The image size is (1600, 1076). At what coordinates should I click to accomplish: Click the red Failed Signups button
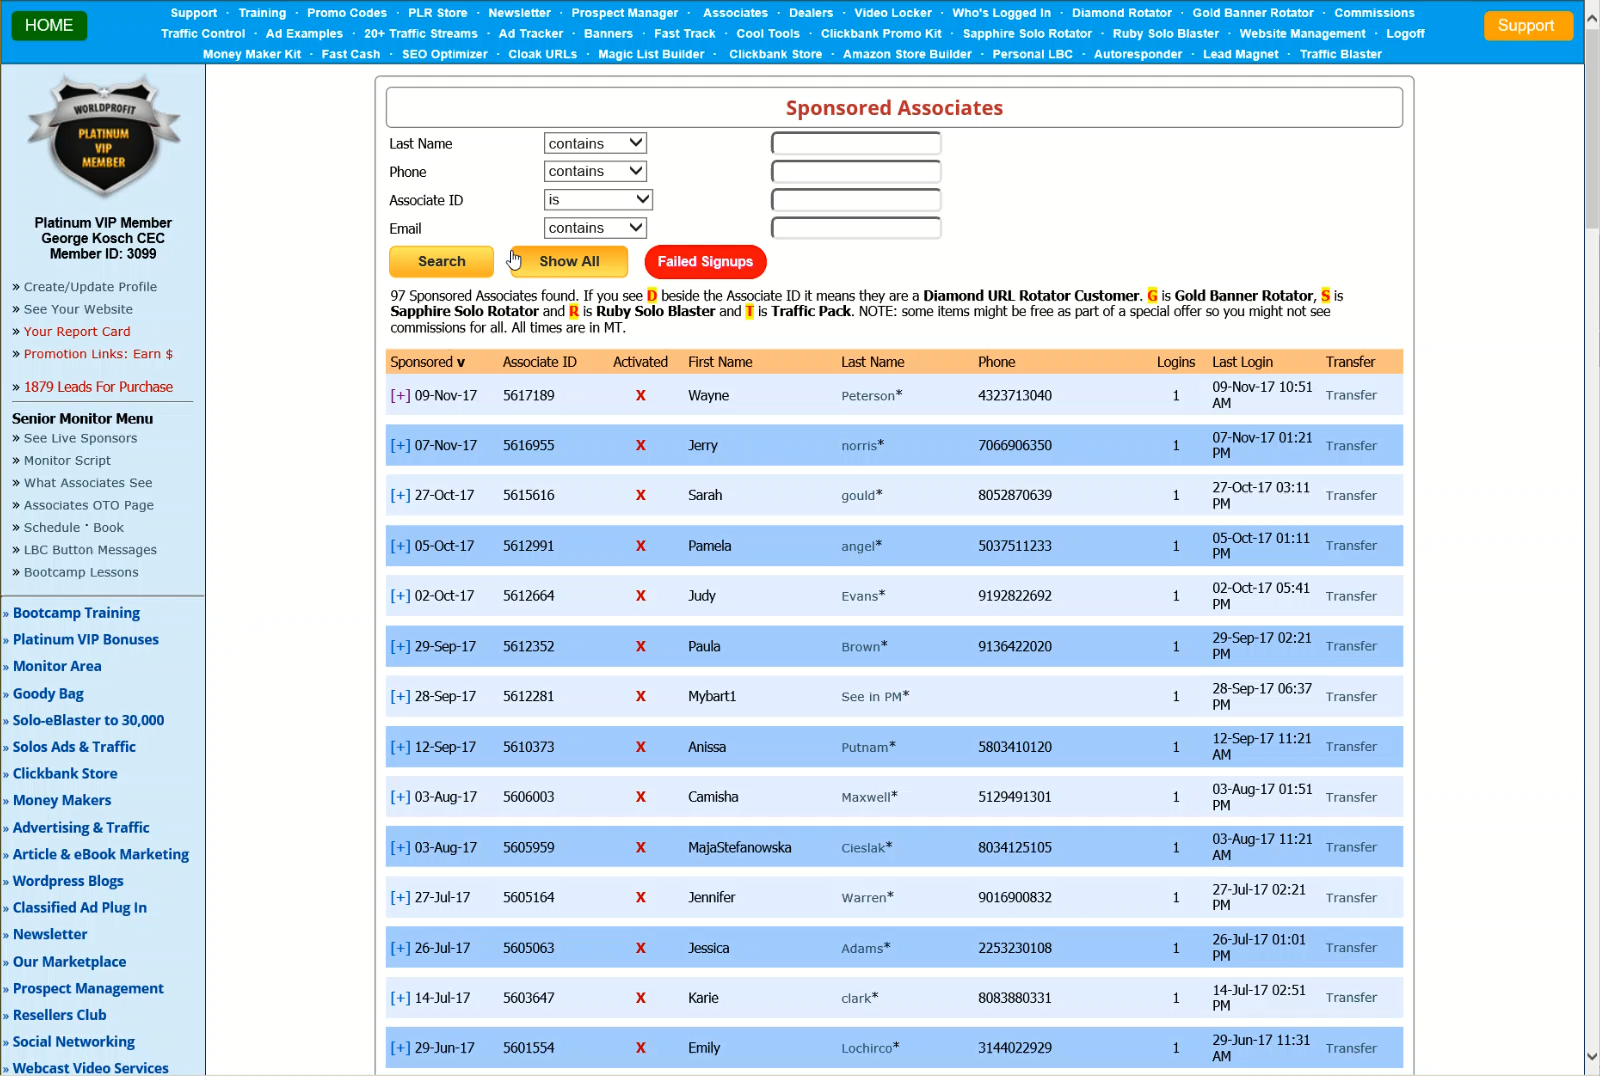(705, 262)
